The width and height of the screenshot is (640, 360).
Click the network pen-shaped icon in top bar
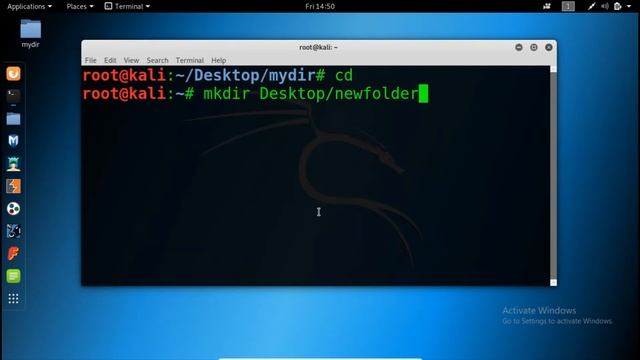(x=591, y=6)
